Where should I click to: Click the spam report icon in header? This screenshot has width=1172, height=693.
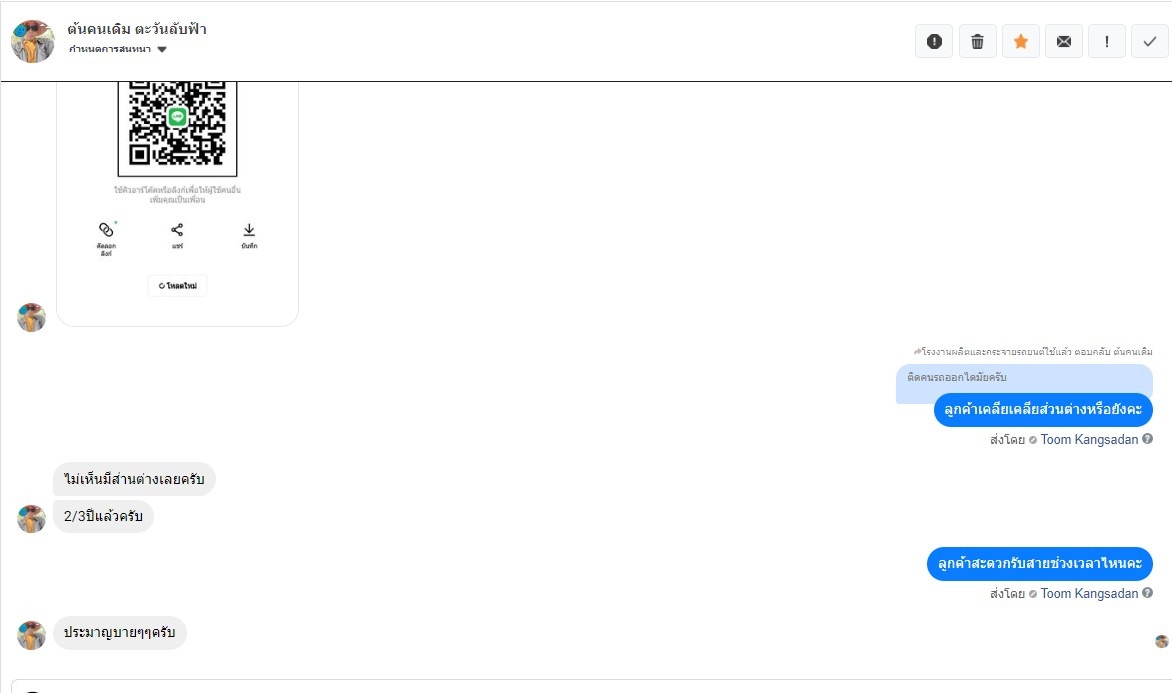[x=934, y=41]
